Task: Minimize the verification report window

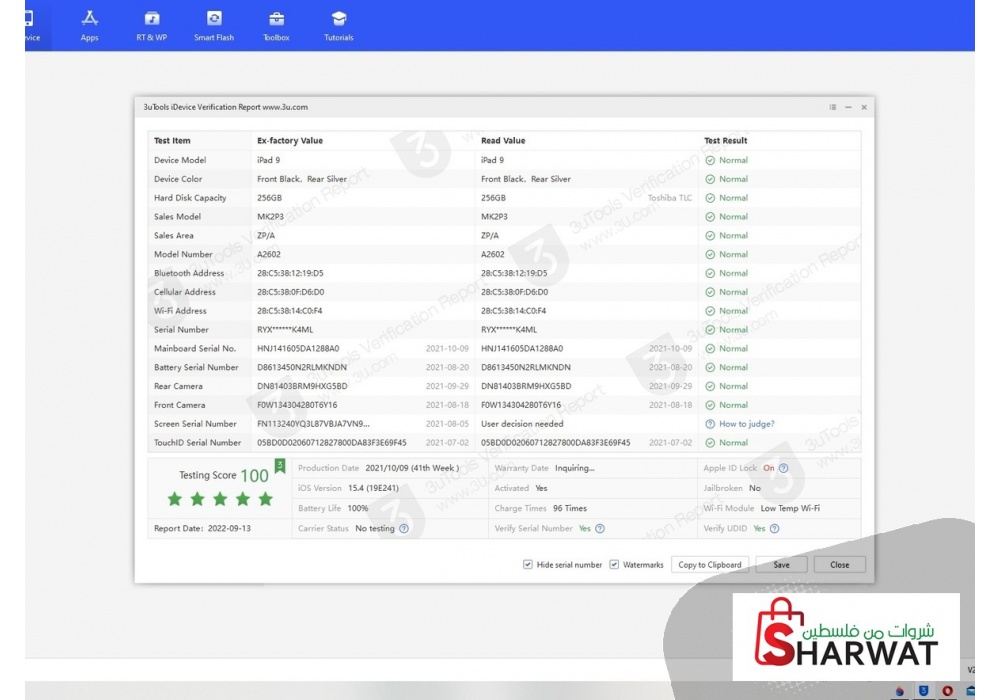Action: click(848, 107)
